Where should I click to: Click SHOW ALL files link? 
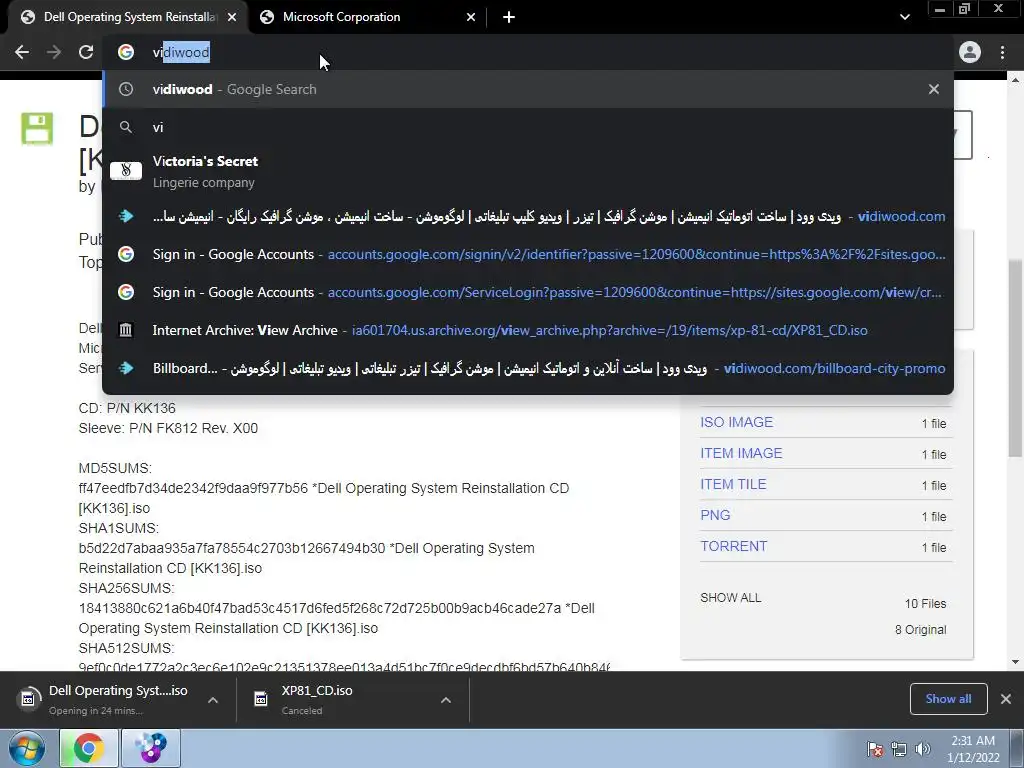[731, 598]
